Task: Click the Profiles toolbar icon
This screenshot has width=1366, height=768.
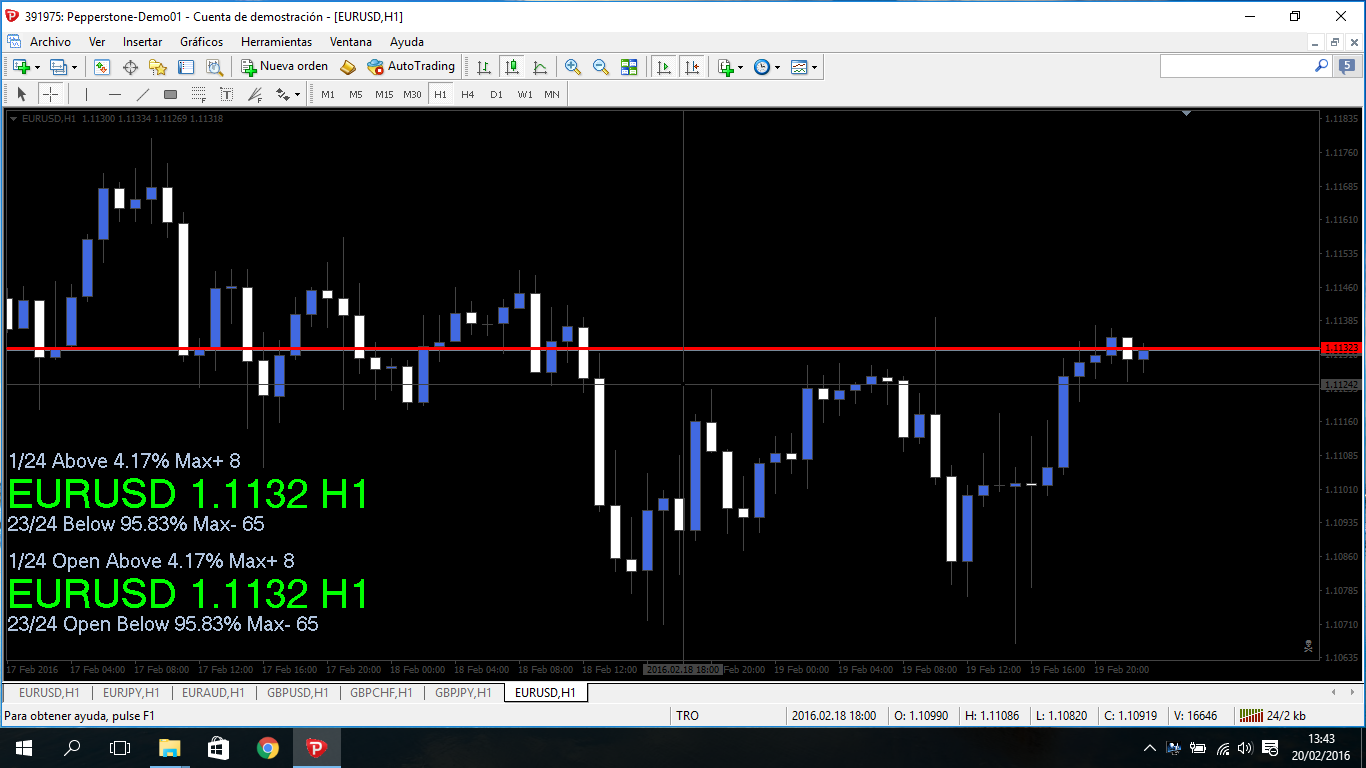Action: [58, 67]
